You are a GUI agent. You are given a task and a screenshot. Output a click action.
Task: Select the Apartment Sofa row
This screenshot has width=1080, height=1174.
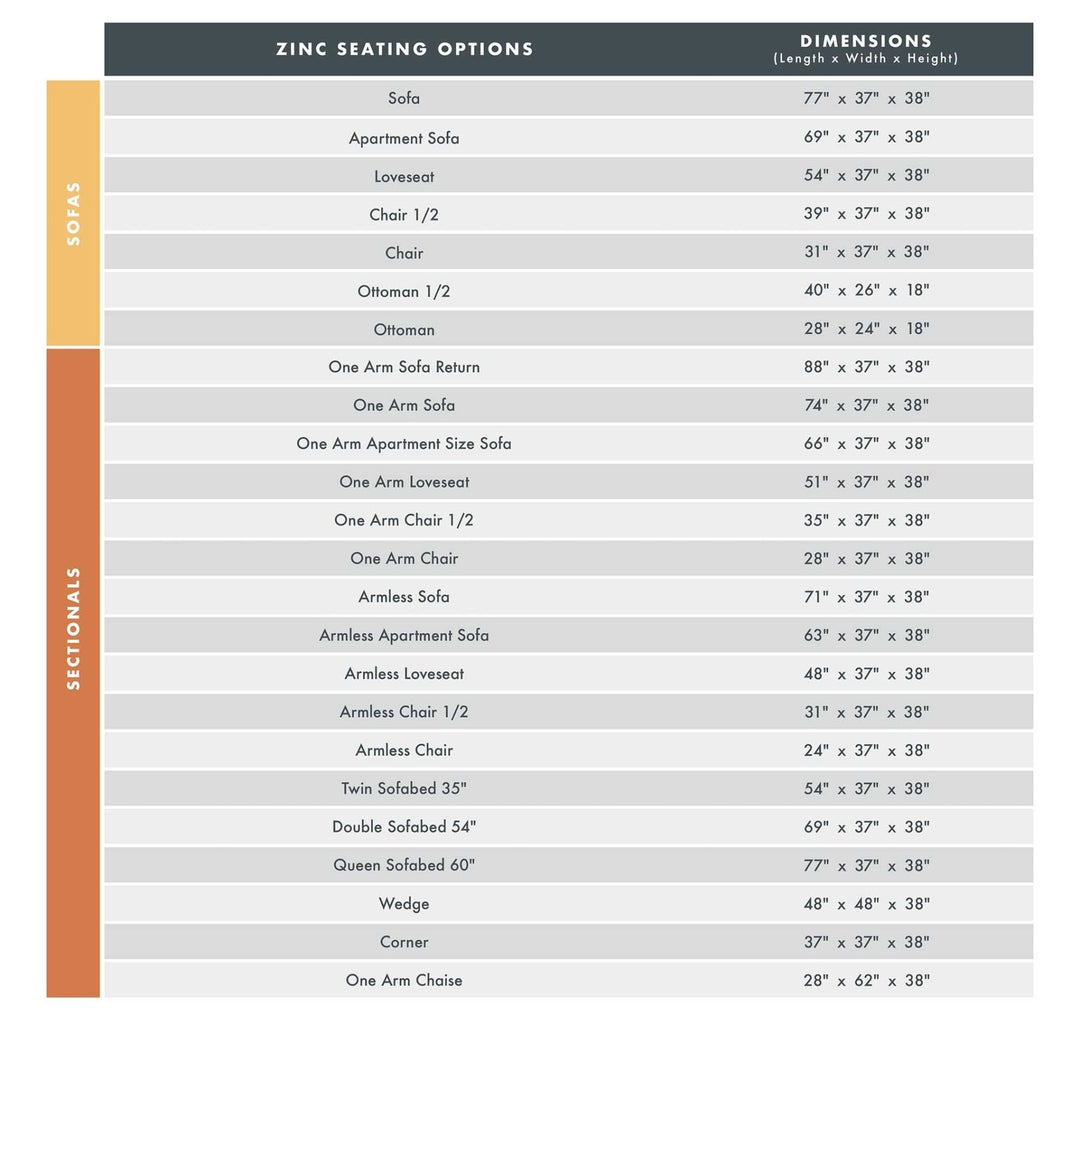point(404,138)
